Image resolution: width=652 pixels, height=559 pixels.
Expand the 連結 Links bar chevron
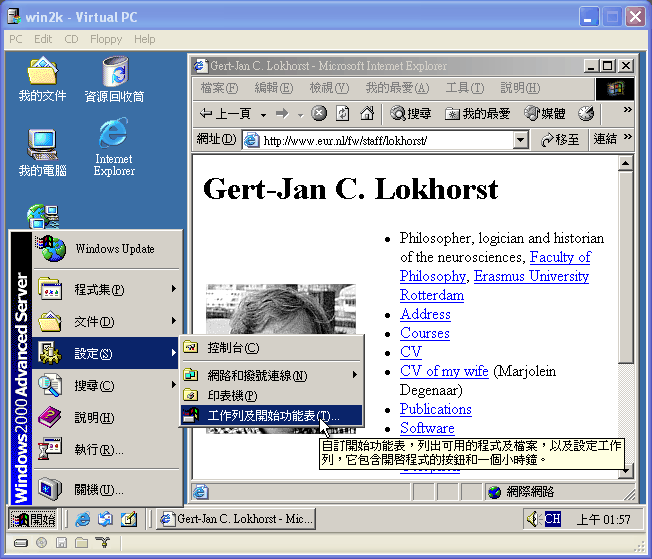(x=627, y=136)
